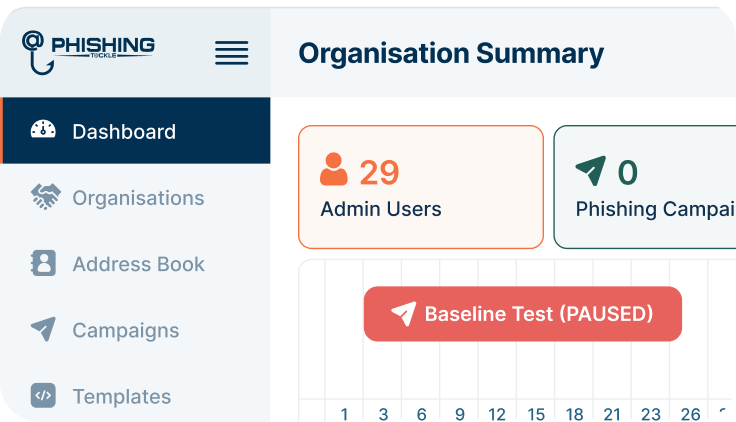Toggle the hamburger sidebar menu
736x422 pixels.
coord(231,53)
